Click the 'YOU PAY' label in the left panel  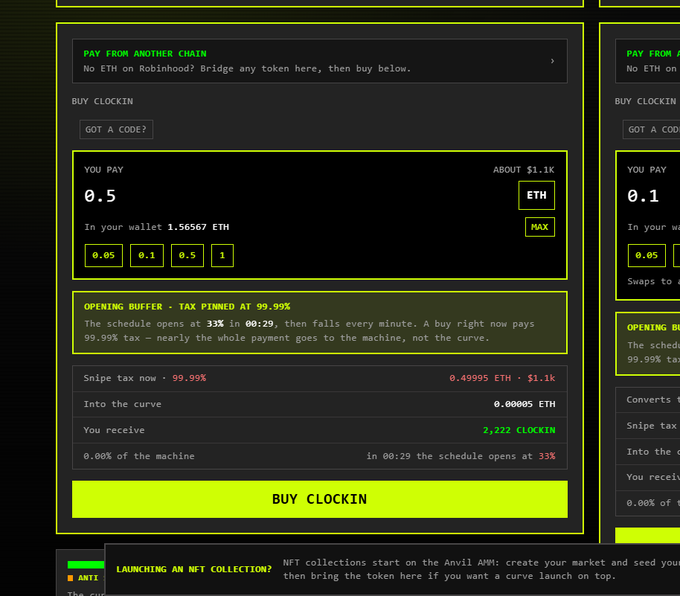[x=104, y=170]
